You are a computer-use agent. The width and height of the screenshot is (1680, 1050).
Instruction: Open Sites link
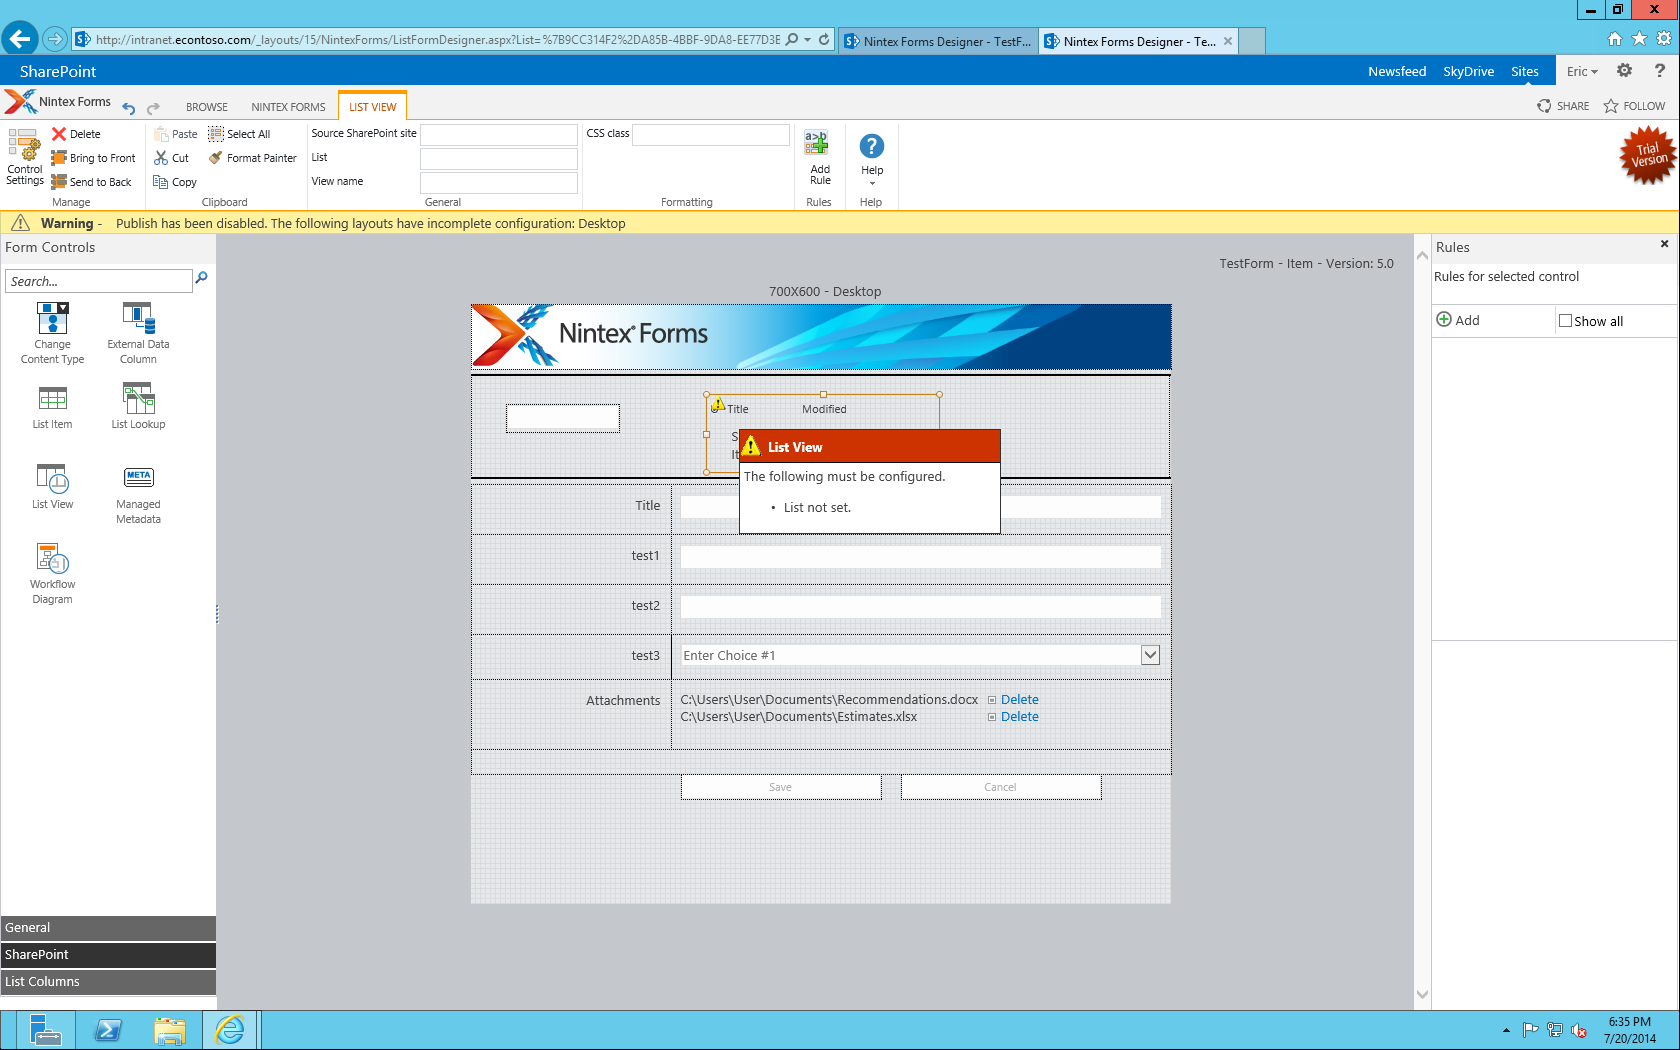(1524, 71)
